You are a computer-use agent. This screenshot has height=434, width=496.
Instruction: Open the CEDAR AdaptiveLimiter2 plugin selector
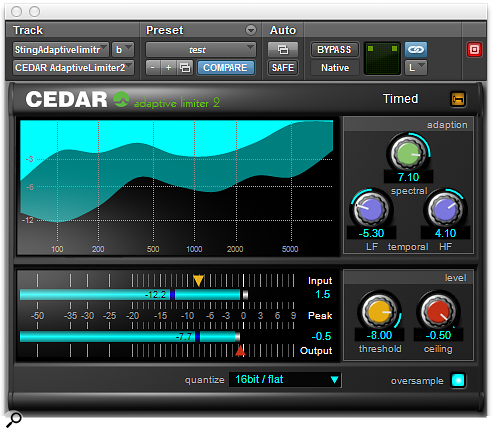73,68
